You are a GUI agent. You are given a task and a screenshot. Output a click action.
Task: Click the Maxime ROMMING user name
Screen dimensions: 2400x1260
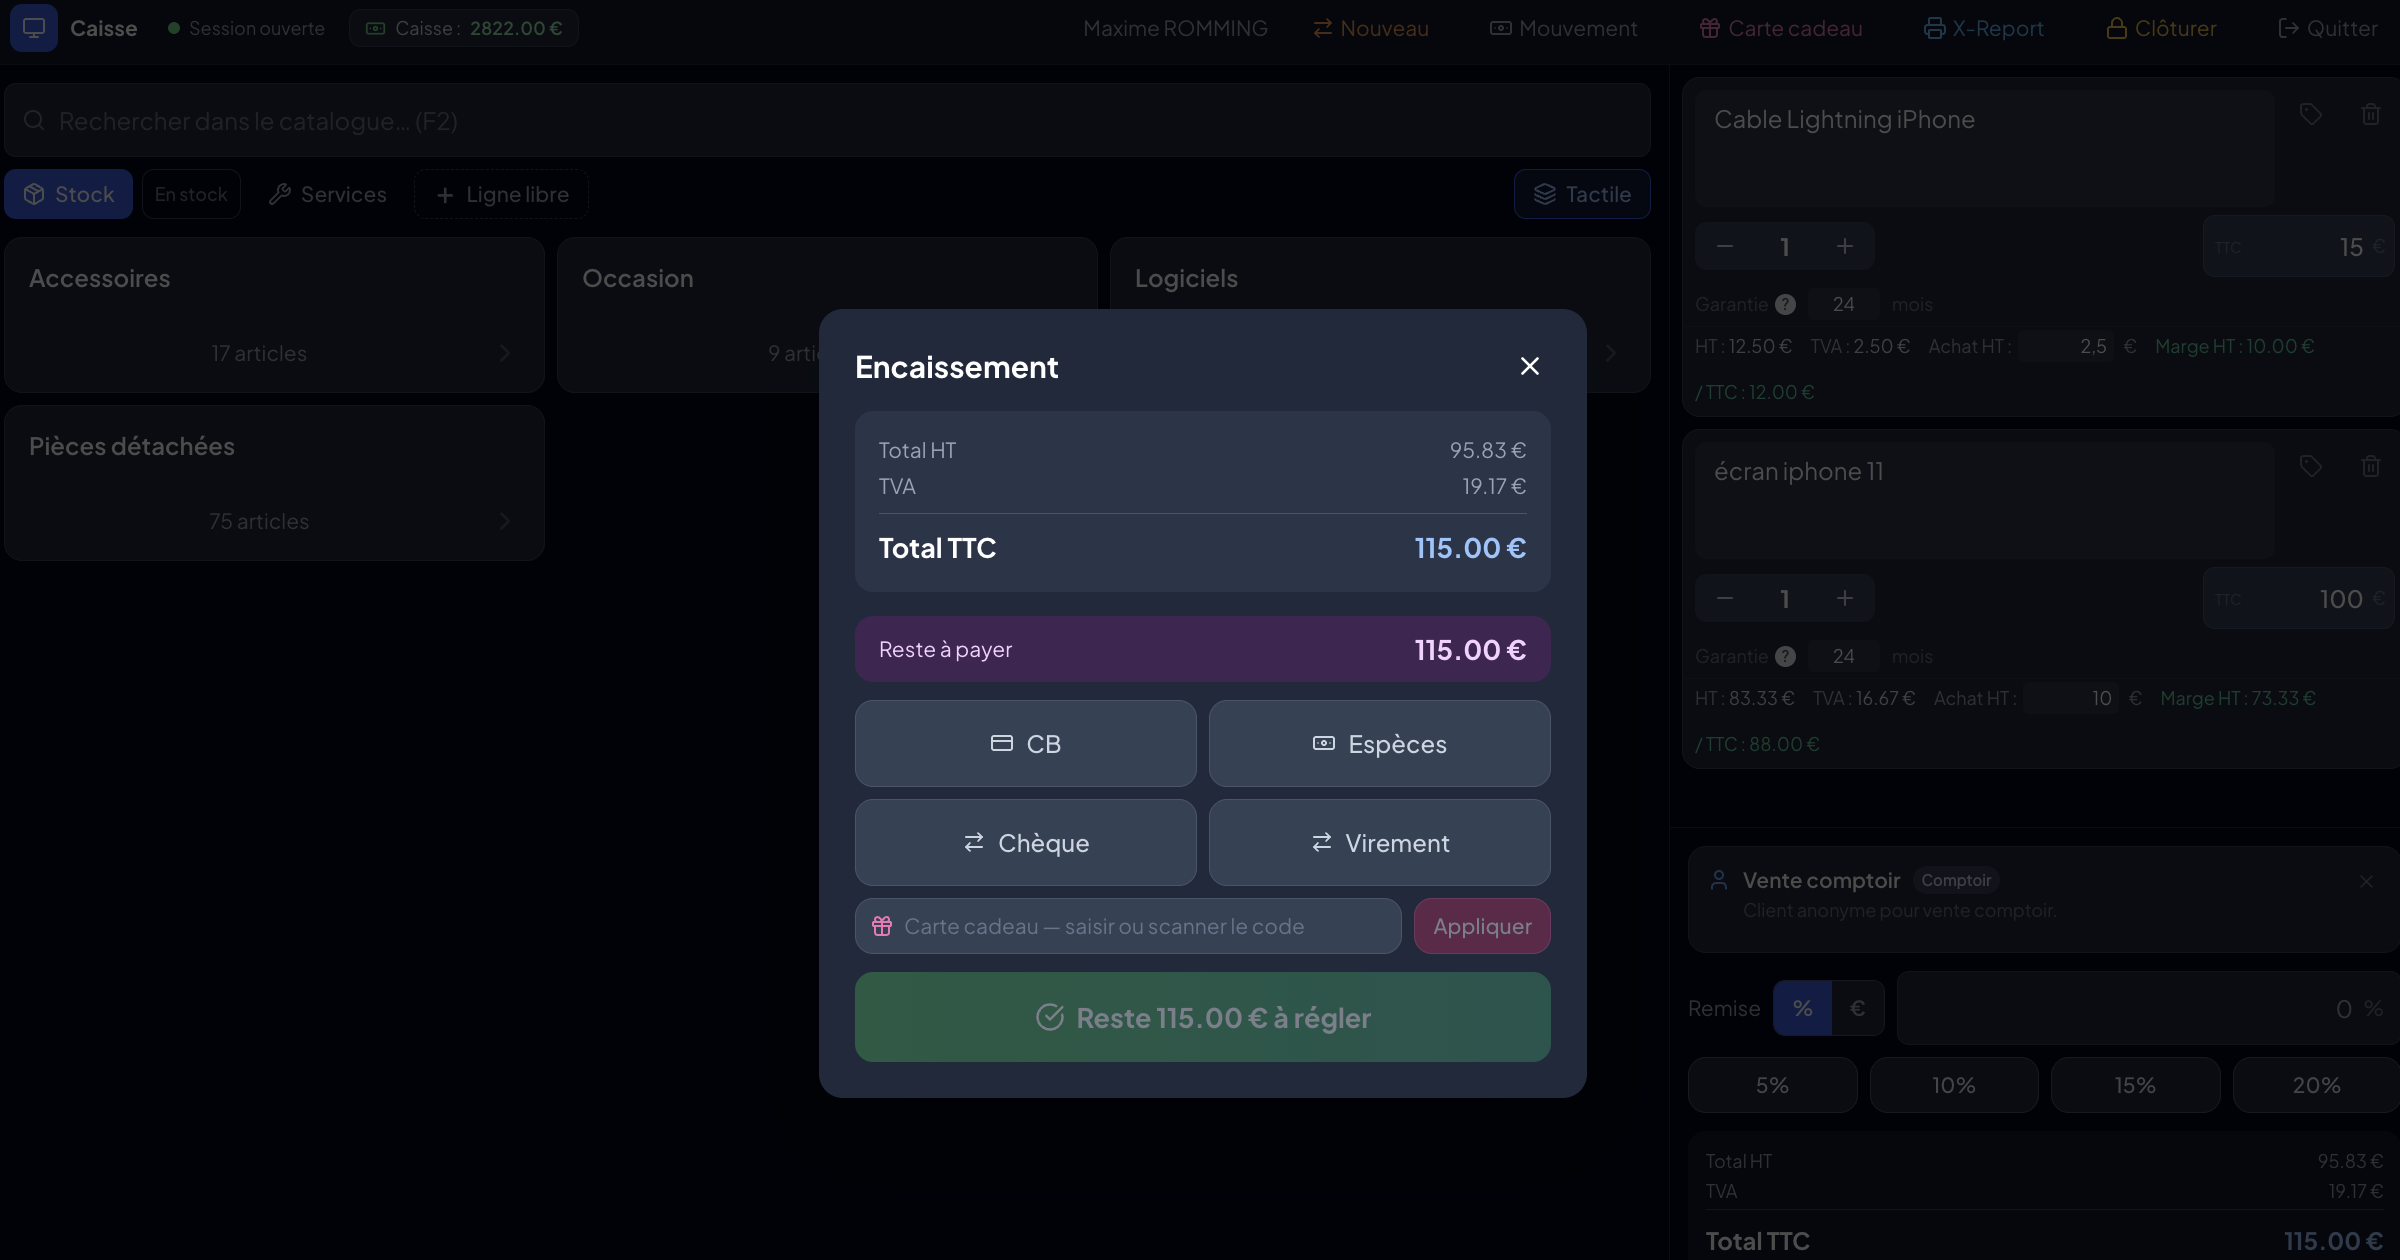(1175, 28)
